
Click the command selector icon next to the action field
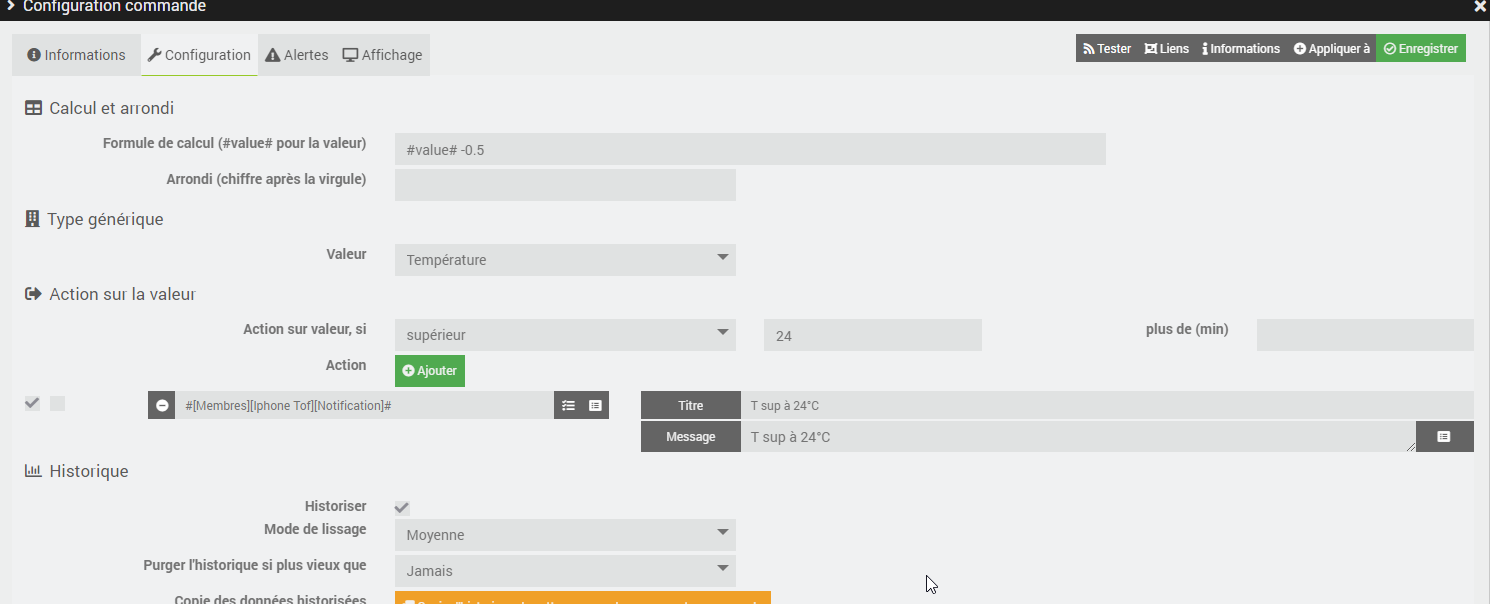[x=595, y=405]
